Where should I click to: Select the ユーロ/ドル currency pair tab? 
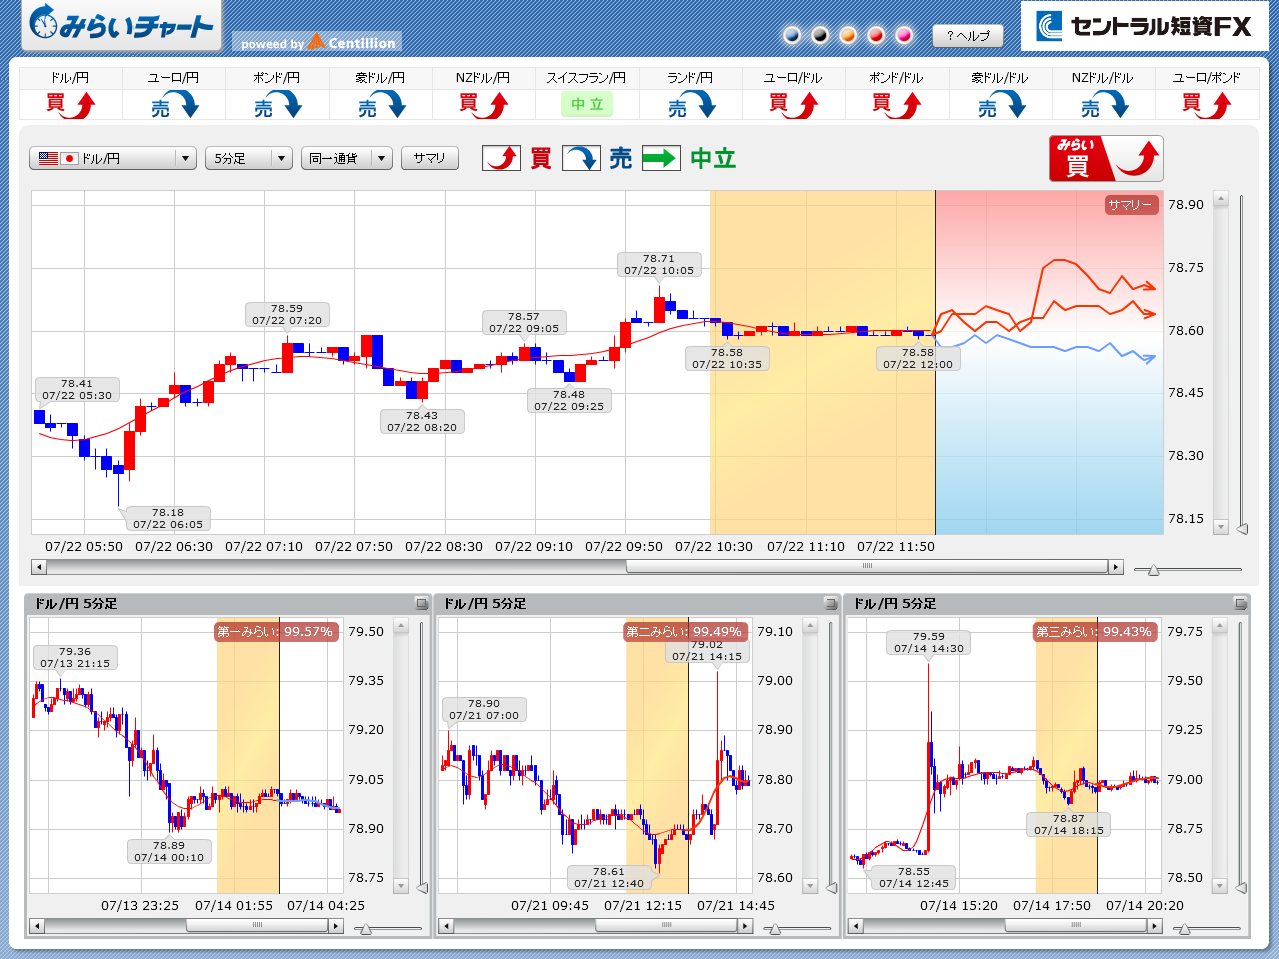pos(793,78)
